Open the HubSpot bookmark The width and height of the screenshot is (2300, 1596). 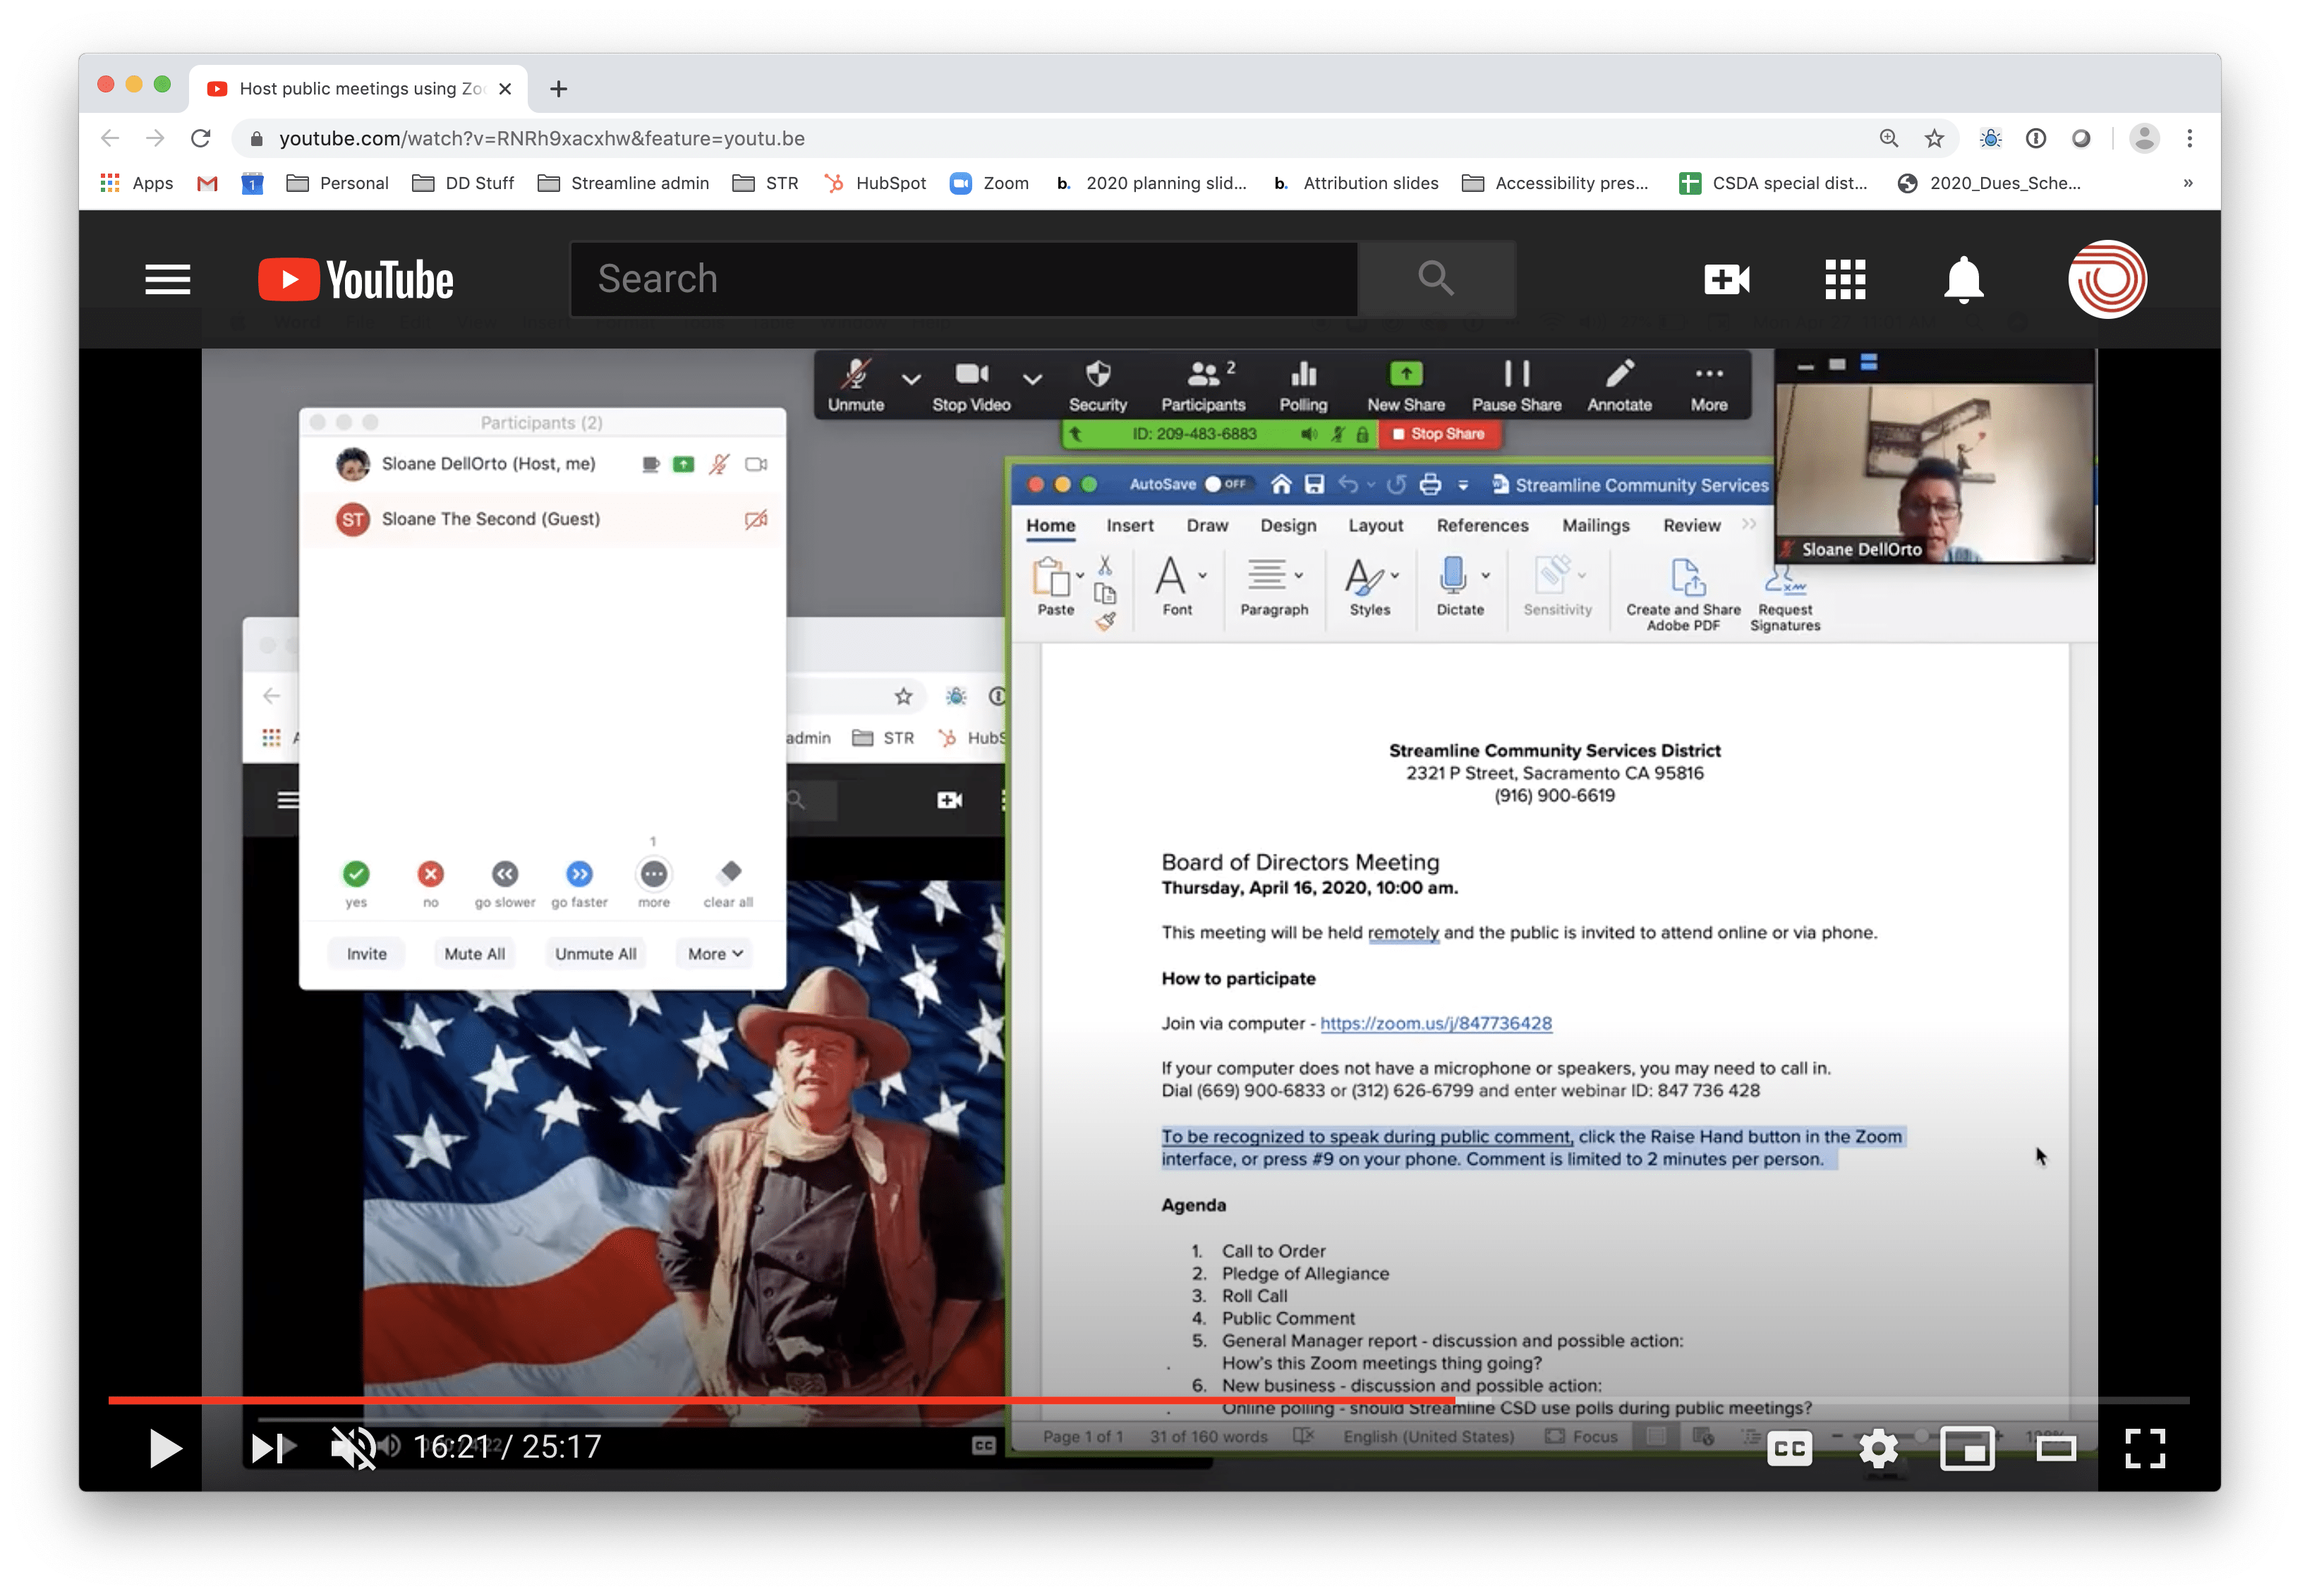pyautogui.click(x=875, y=183)
